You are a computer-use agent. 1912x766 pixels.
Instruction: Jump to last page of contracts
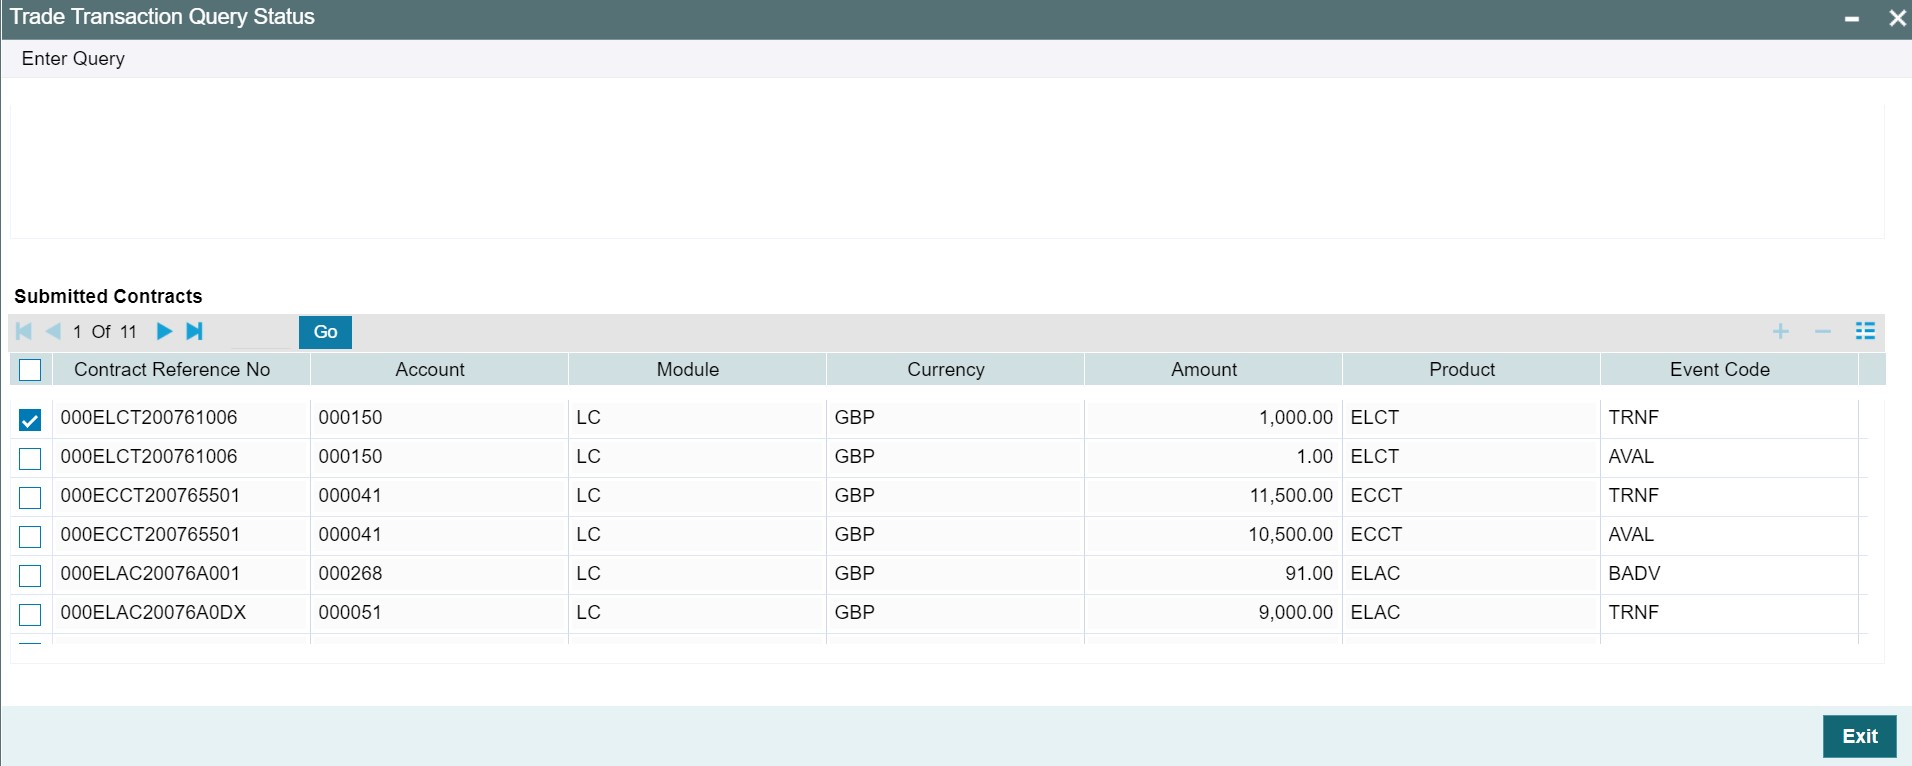coord(195,331)
